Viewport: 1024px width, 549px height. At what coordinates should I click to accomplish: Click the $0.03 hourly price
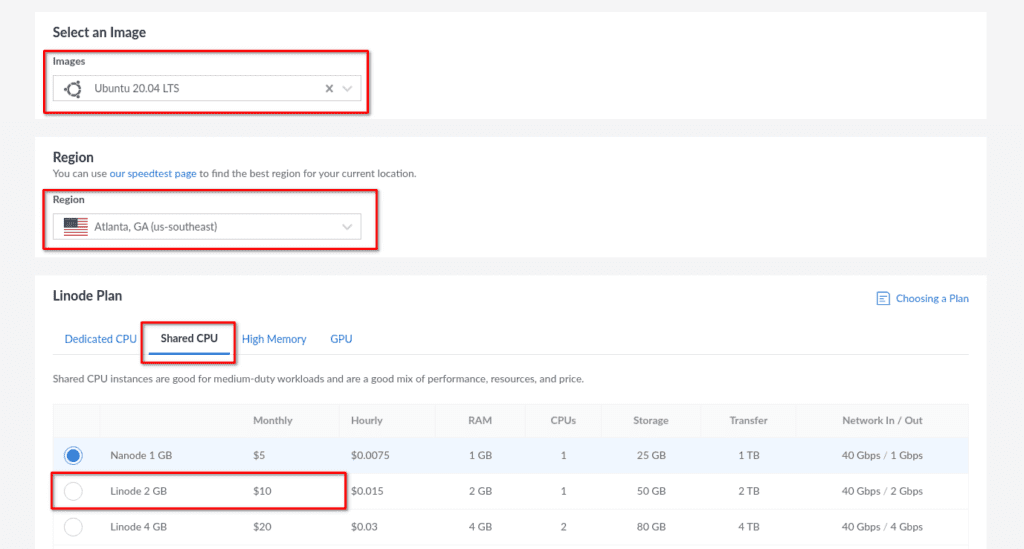click(x=364, y=527)
